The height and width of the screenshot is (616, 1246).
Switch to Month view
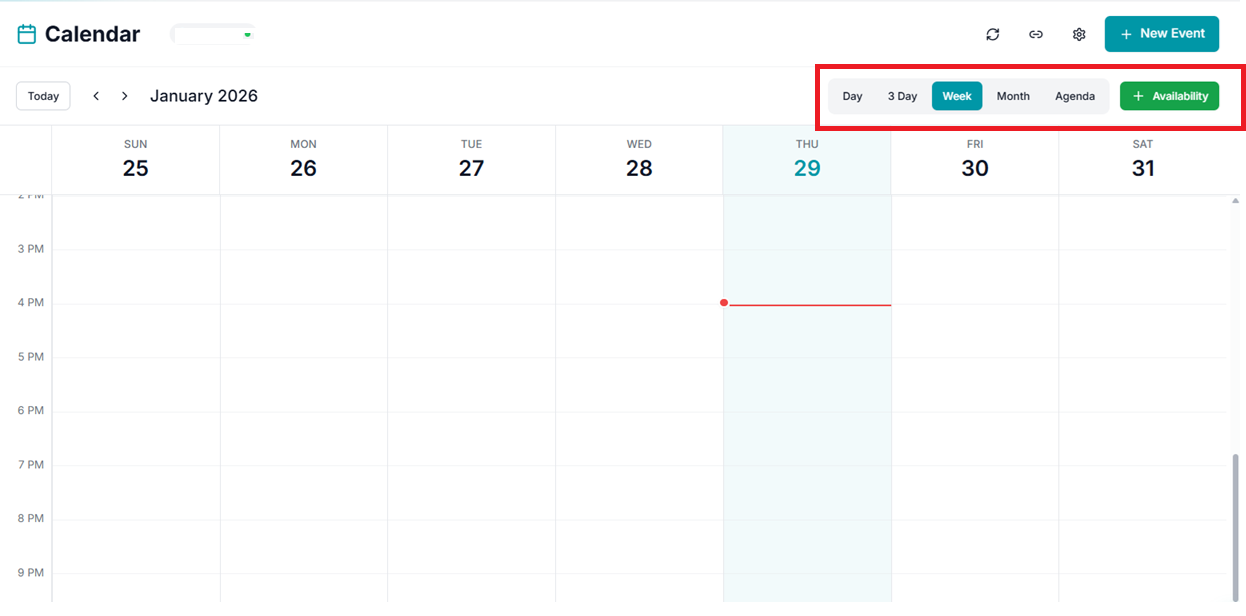tap(1013, 96)
